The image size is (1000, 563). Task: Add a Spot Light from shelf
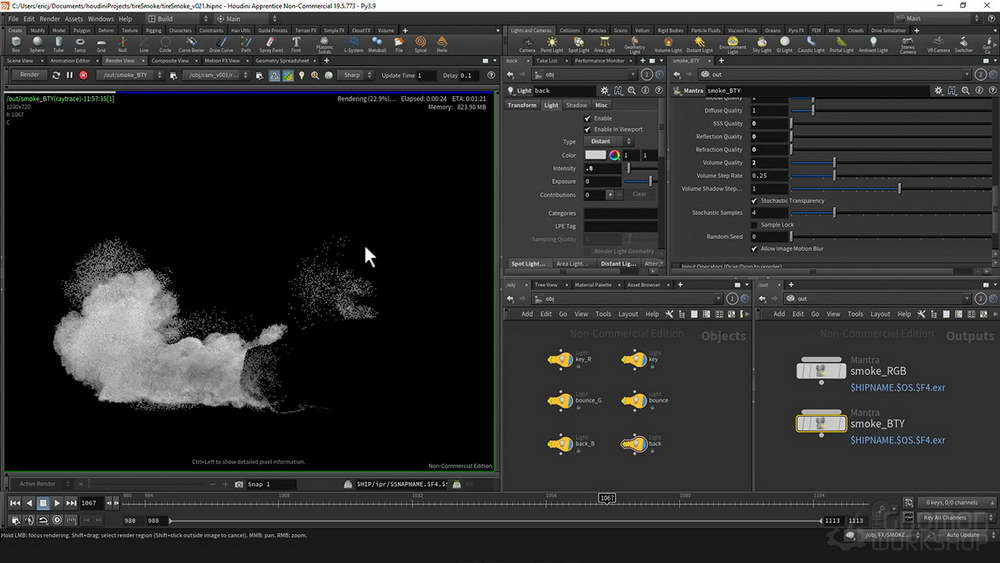[x=578, y=44]
